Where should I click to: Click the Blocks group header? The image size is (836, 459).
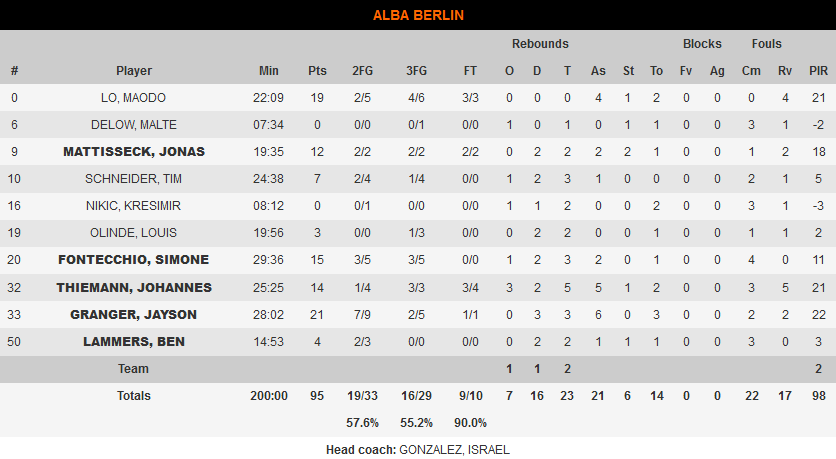point(702,44)
